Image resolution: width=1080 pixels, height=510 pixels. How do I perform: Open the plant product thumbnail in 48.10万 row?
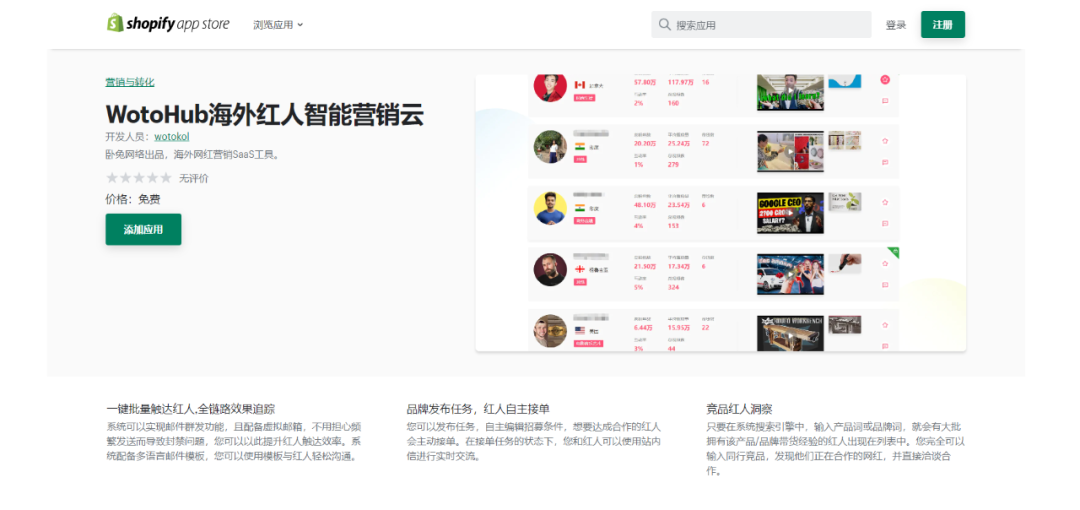(845, 201)
